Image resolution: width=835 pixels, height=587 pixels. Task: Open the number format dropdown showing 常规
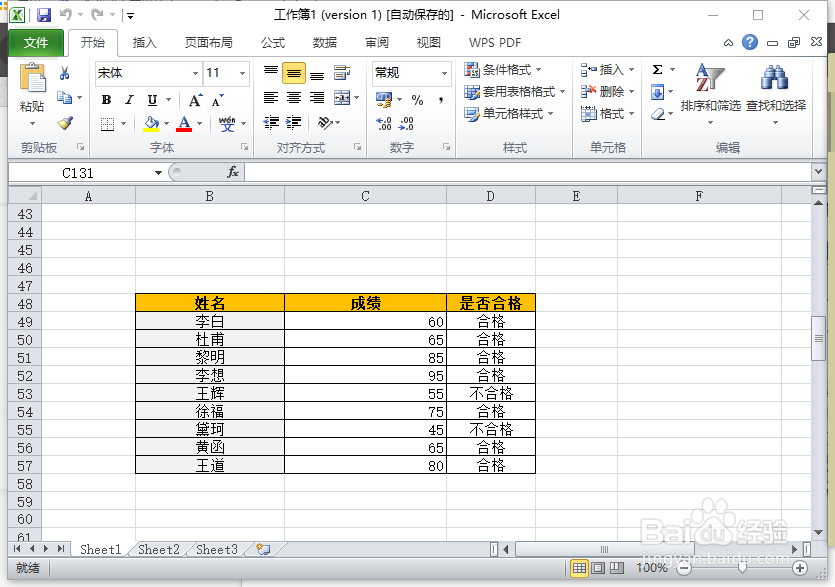(405, 73)
